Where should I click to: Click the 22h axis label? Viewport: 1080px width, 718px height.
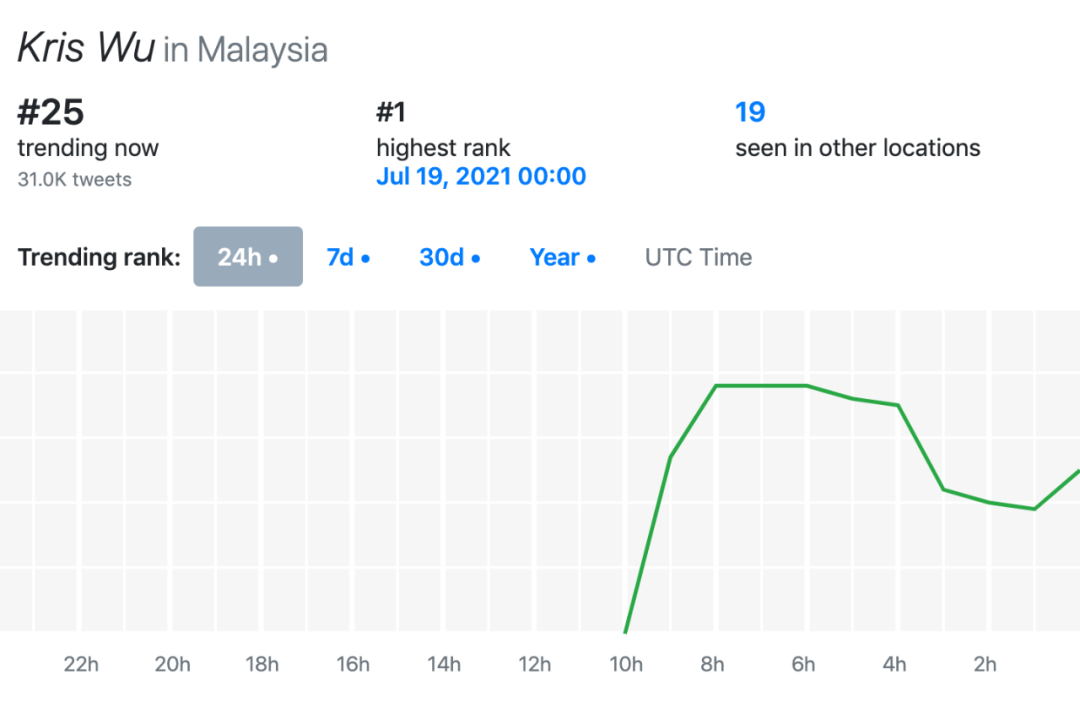pyautogui.click(x=81, y=664)
